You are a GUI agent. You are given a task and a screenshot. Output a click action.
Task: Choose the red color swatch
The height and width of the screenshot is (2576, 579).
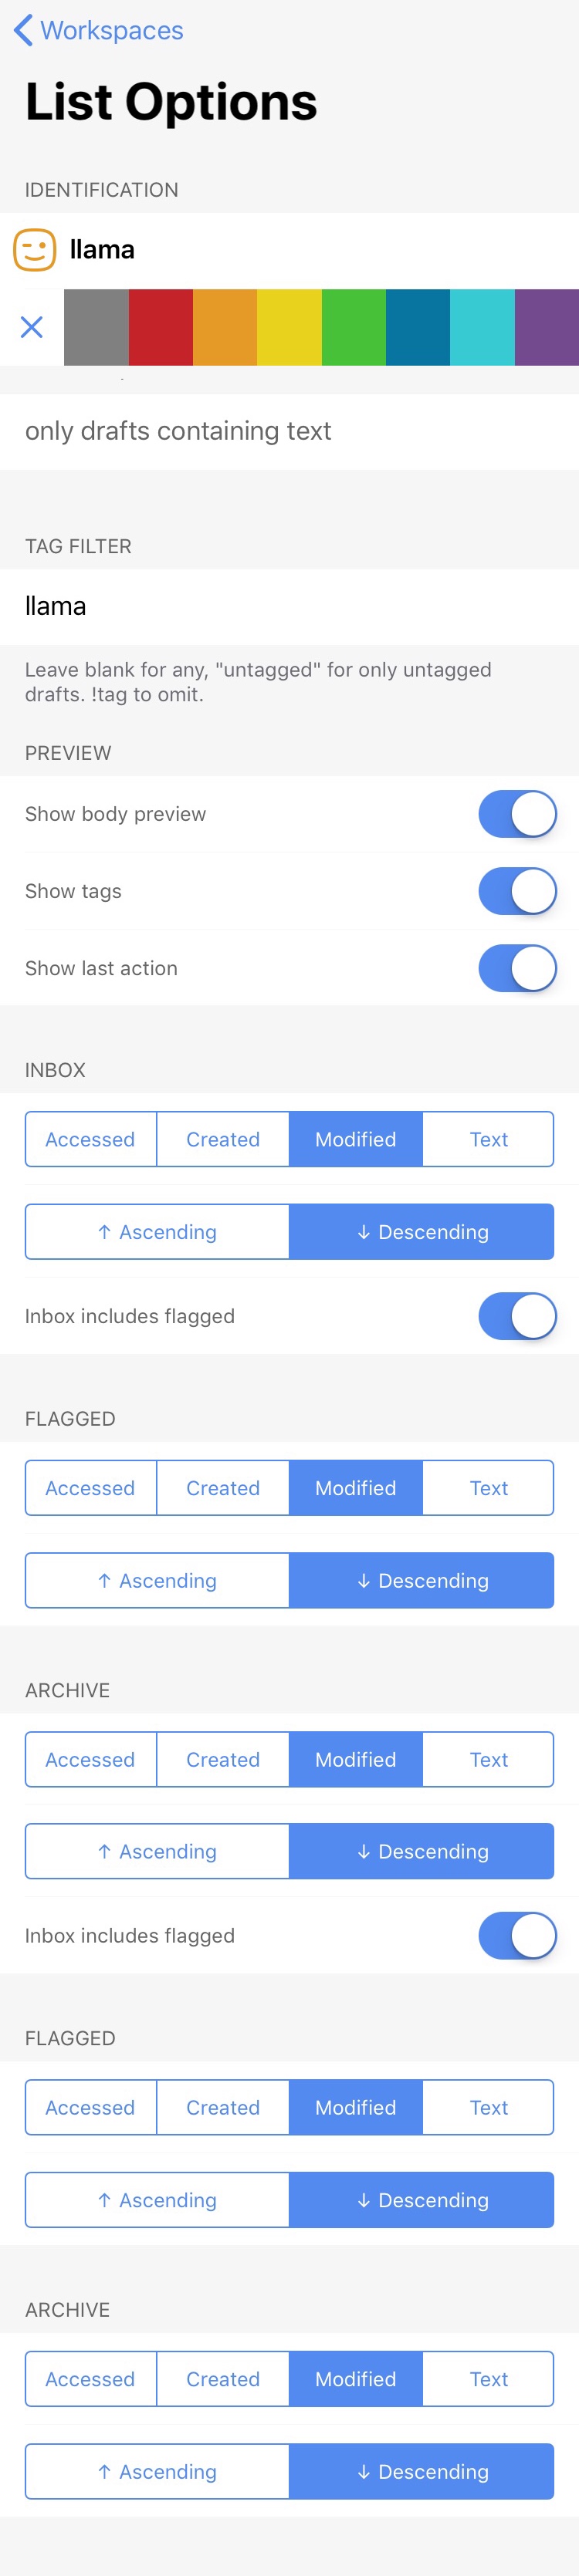pos(160,327)
